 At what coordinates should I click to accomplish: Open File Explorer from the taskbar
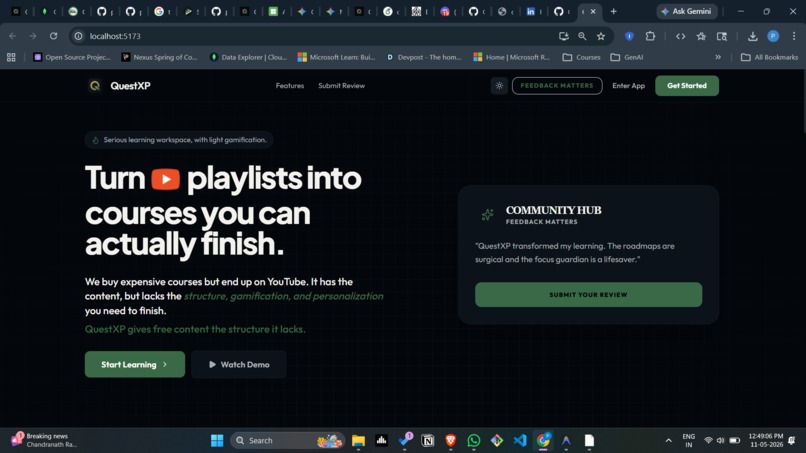coord(358,441)
